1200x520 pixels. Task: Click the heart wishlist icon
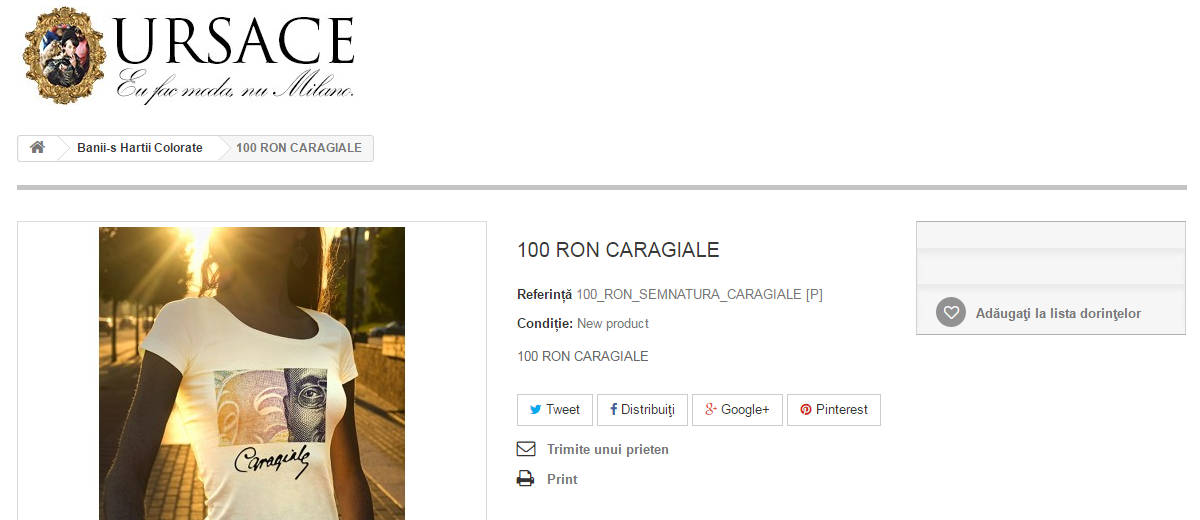point(951,313)
